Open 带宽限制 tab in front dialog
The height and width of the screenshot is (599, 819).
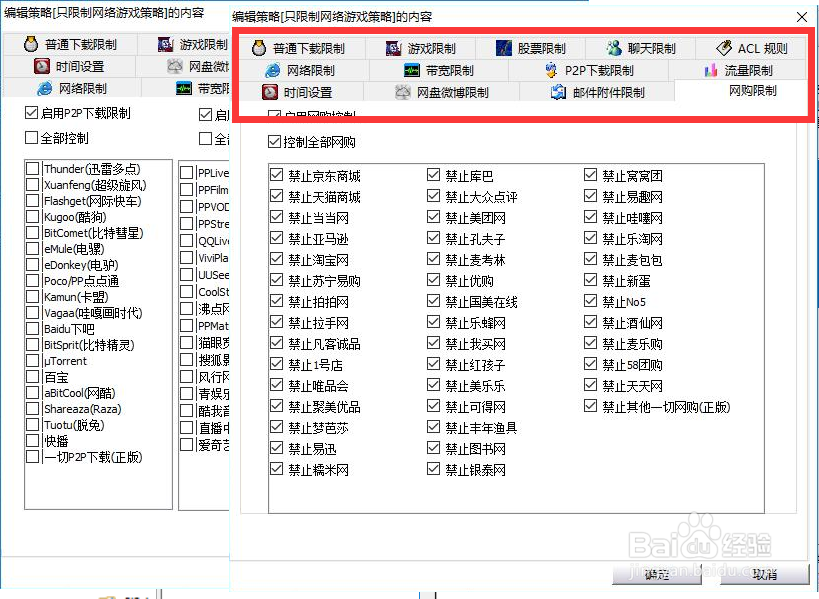coord(439,71)
